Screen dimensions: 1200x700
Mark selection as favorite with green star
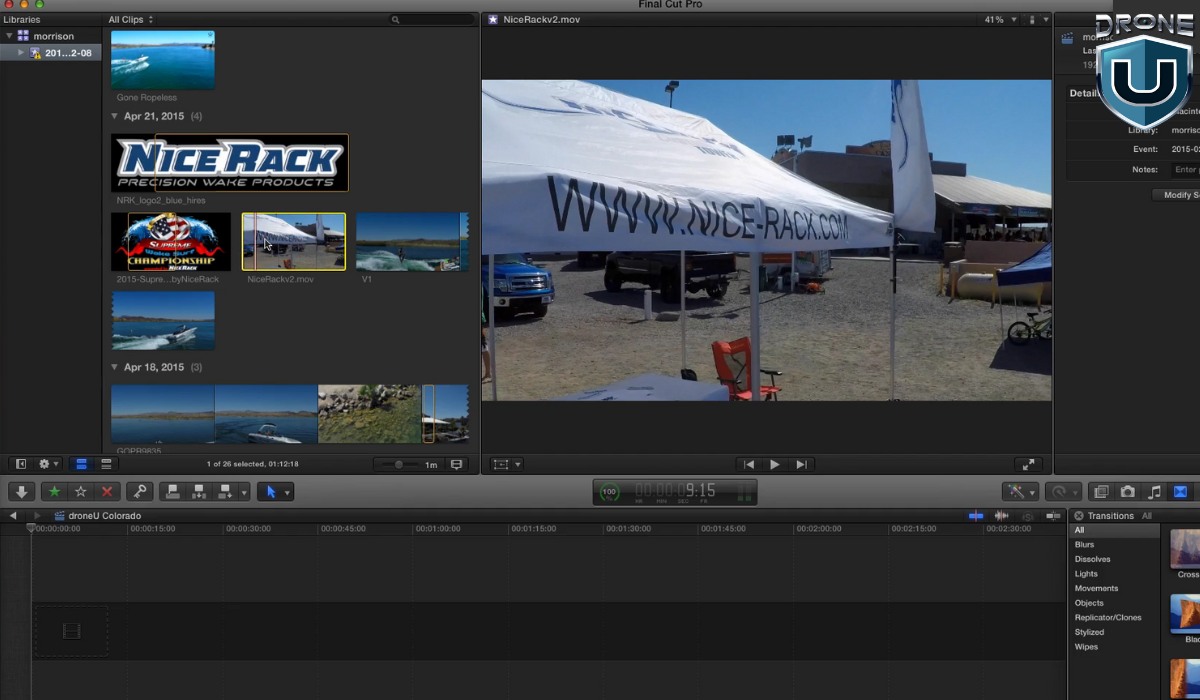click(54, 492)
